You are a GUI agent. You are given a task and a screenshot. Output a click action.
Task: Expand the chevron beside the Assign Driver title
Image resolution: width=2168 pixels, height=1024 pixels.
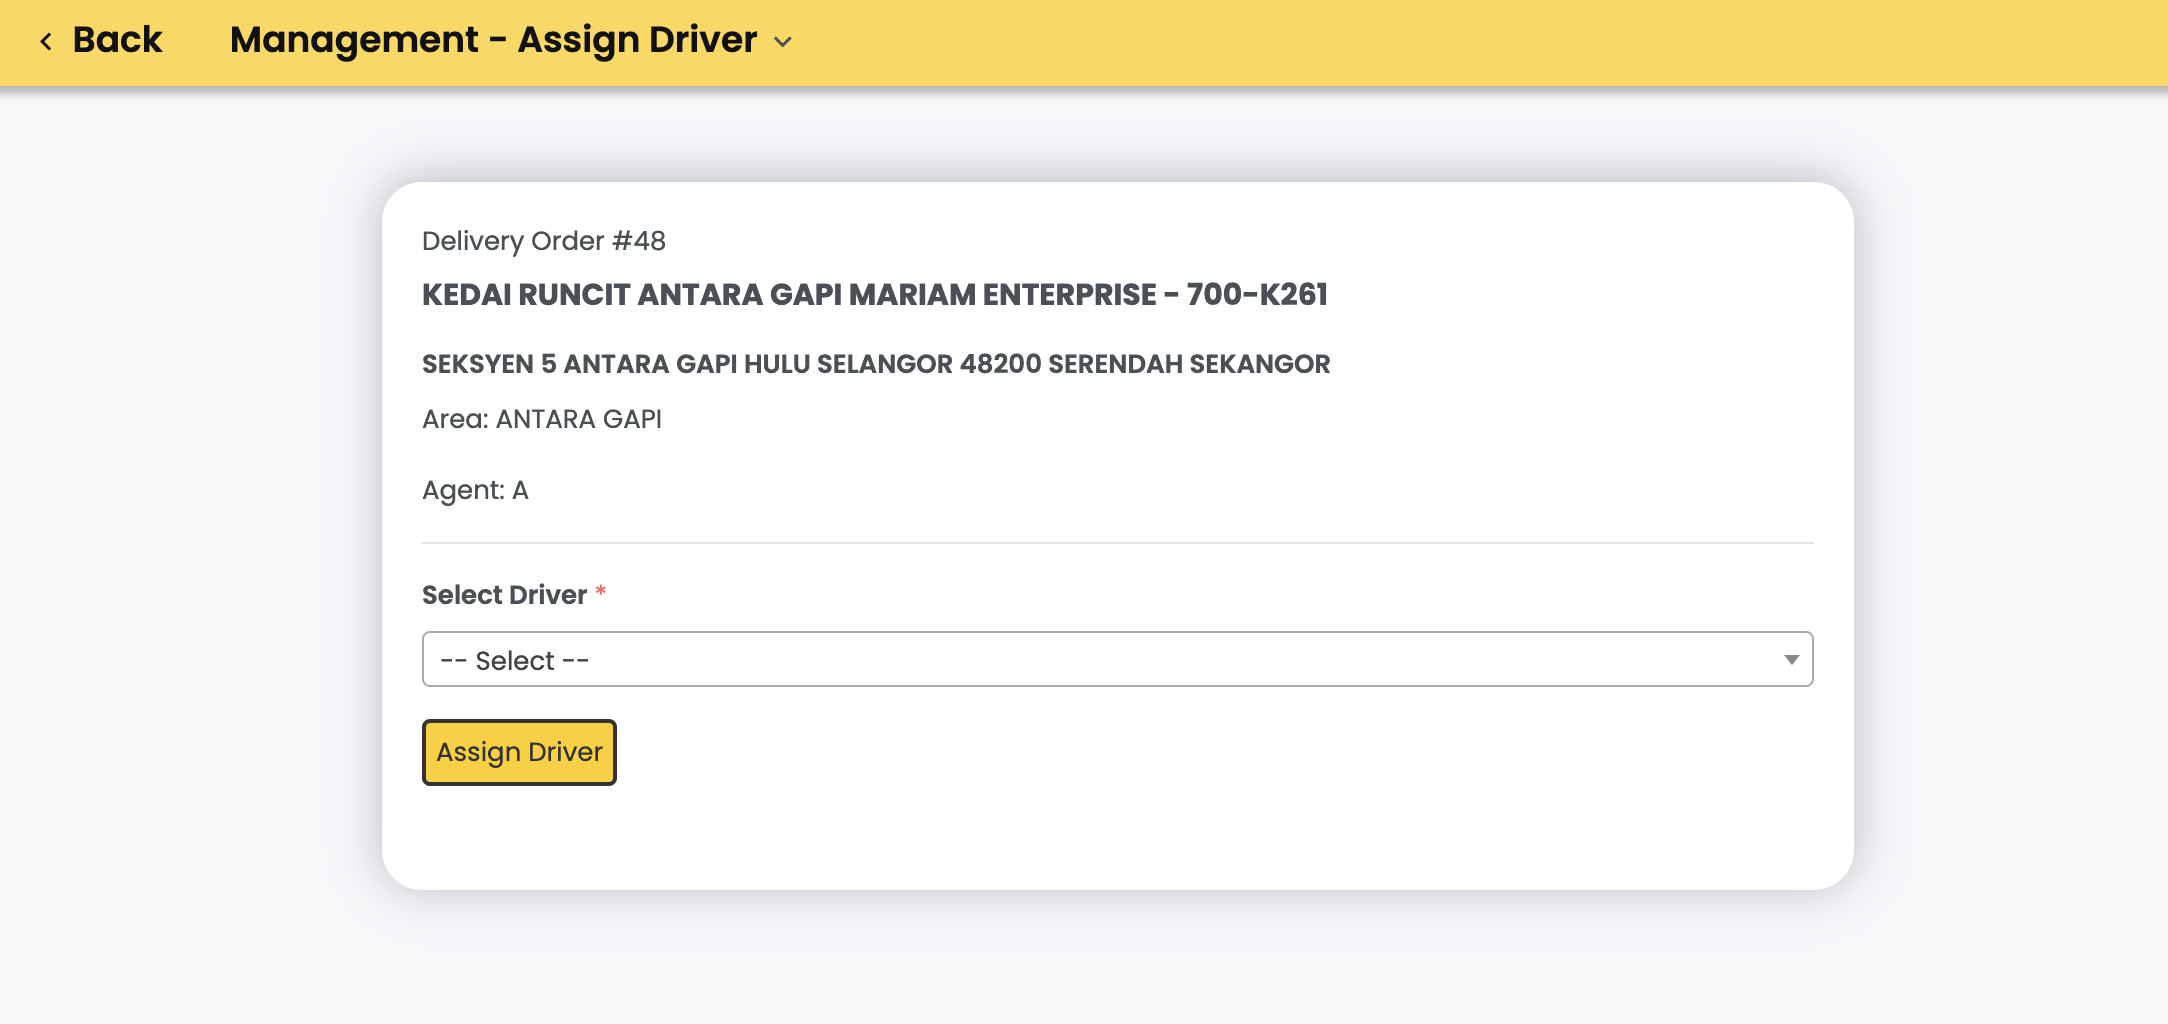(x=783, y=42)
